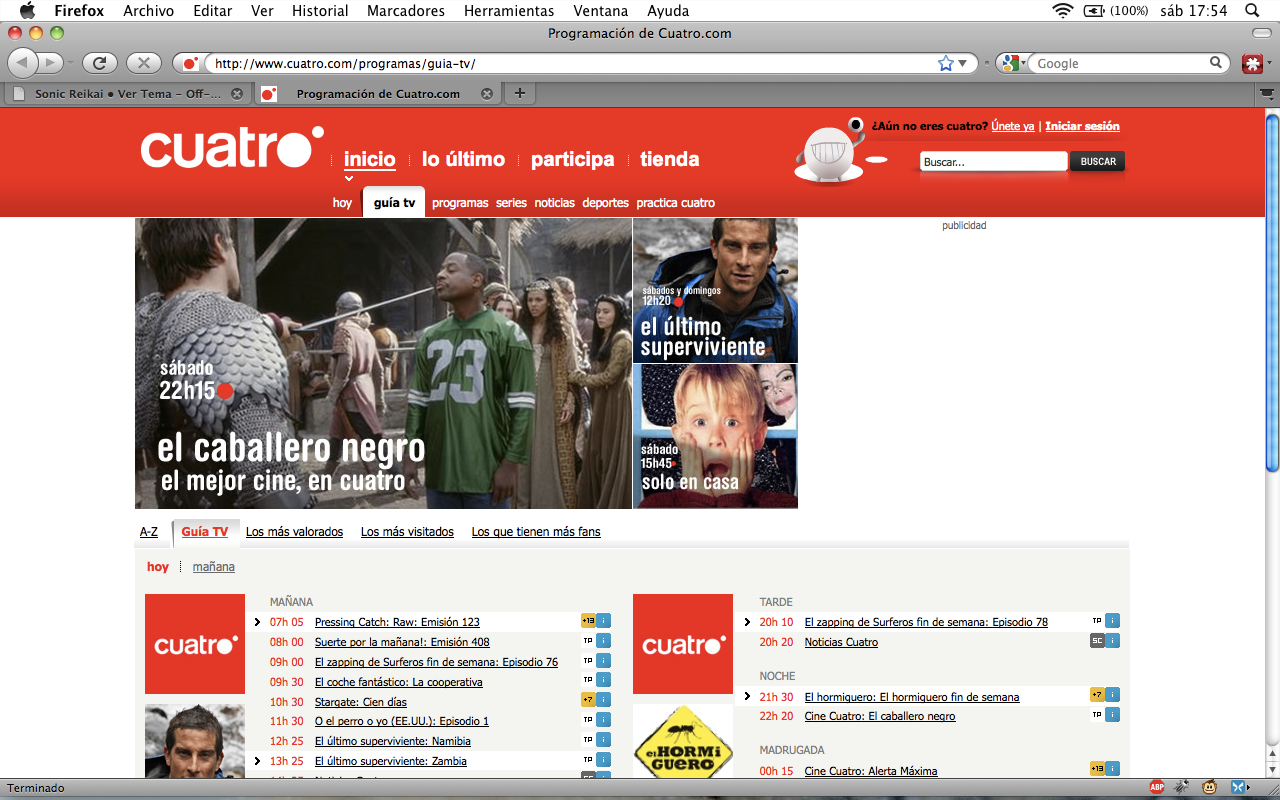Click the info icon for El zapping de Surferos Episodio 78

point(1113,621)
